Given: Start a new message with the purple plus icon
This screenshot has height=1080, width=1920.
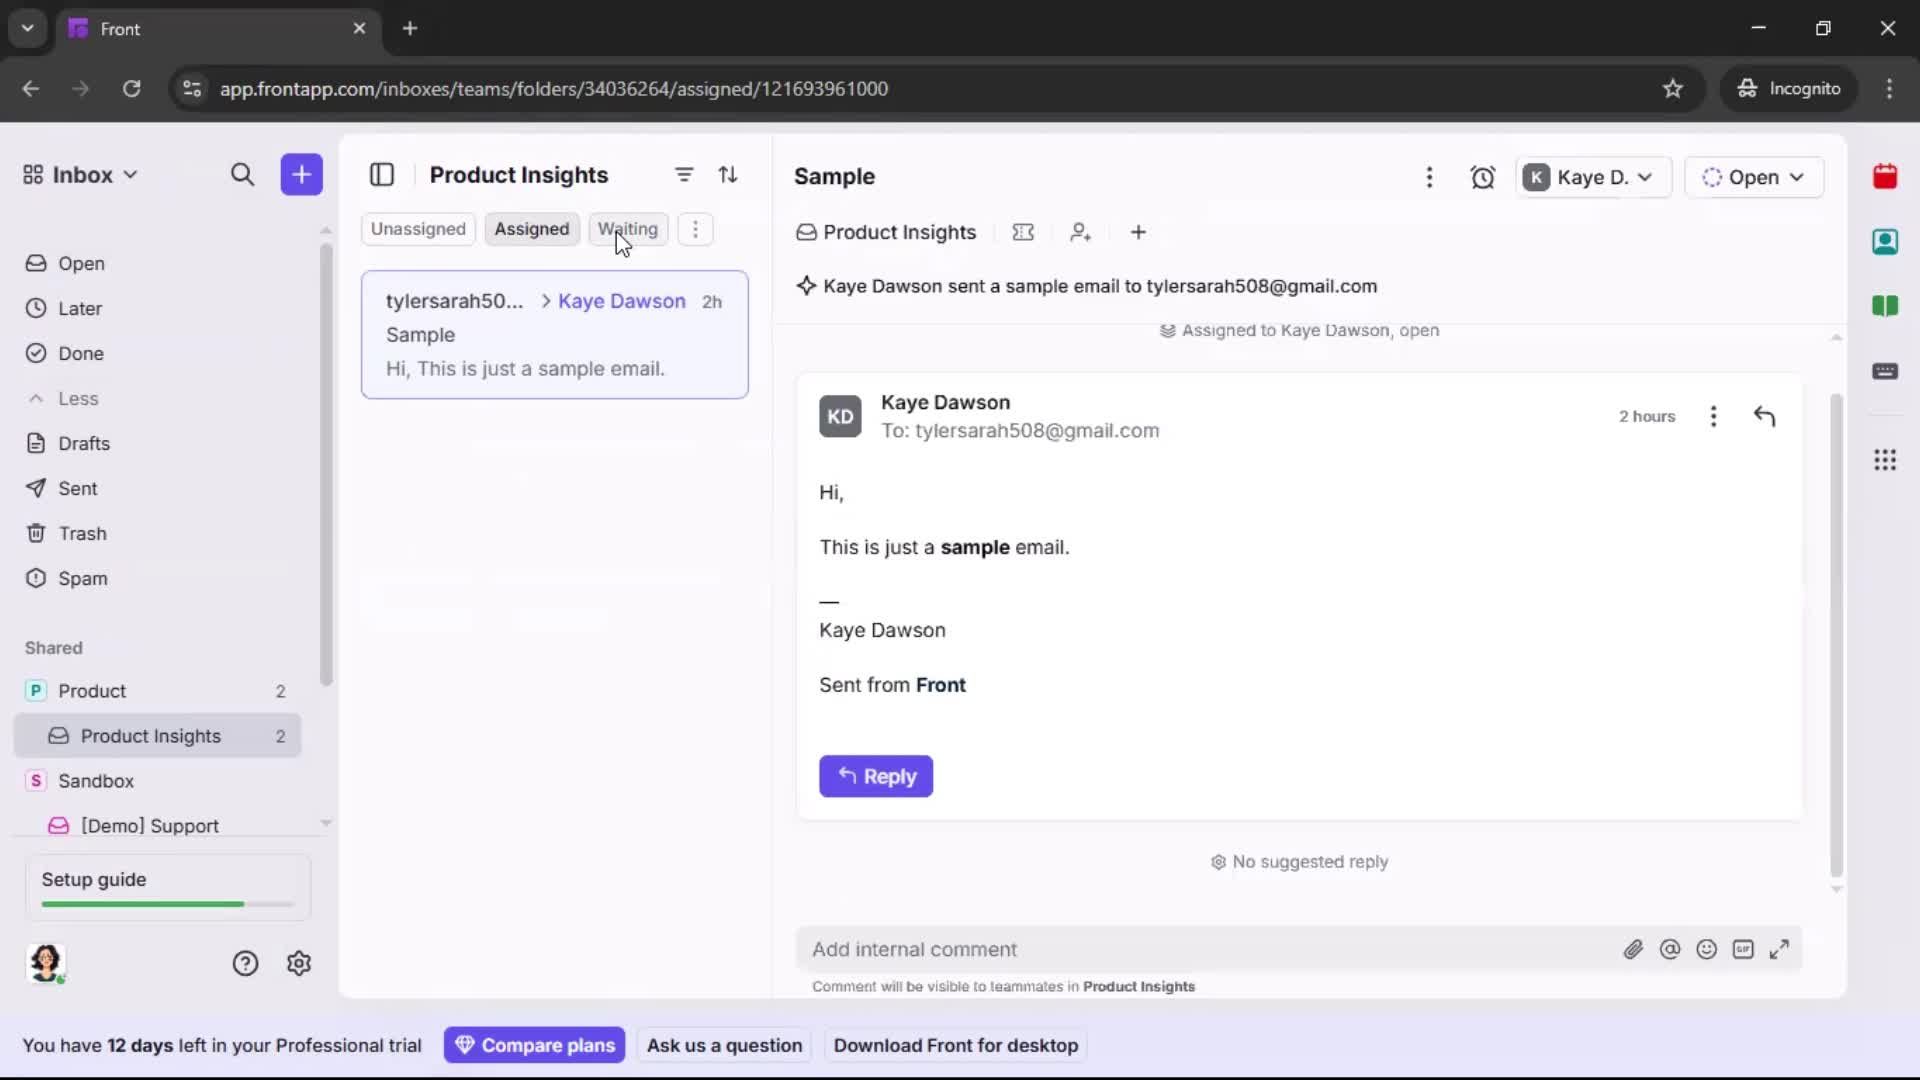Looking at the screenshot, I should tap(301, 175).
